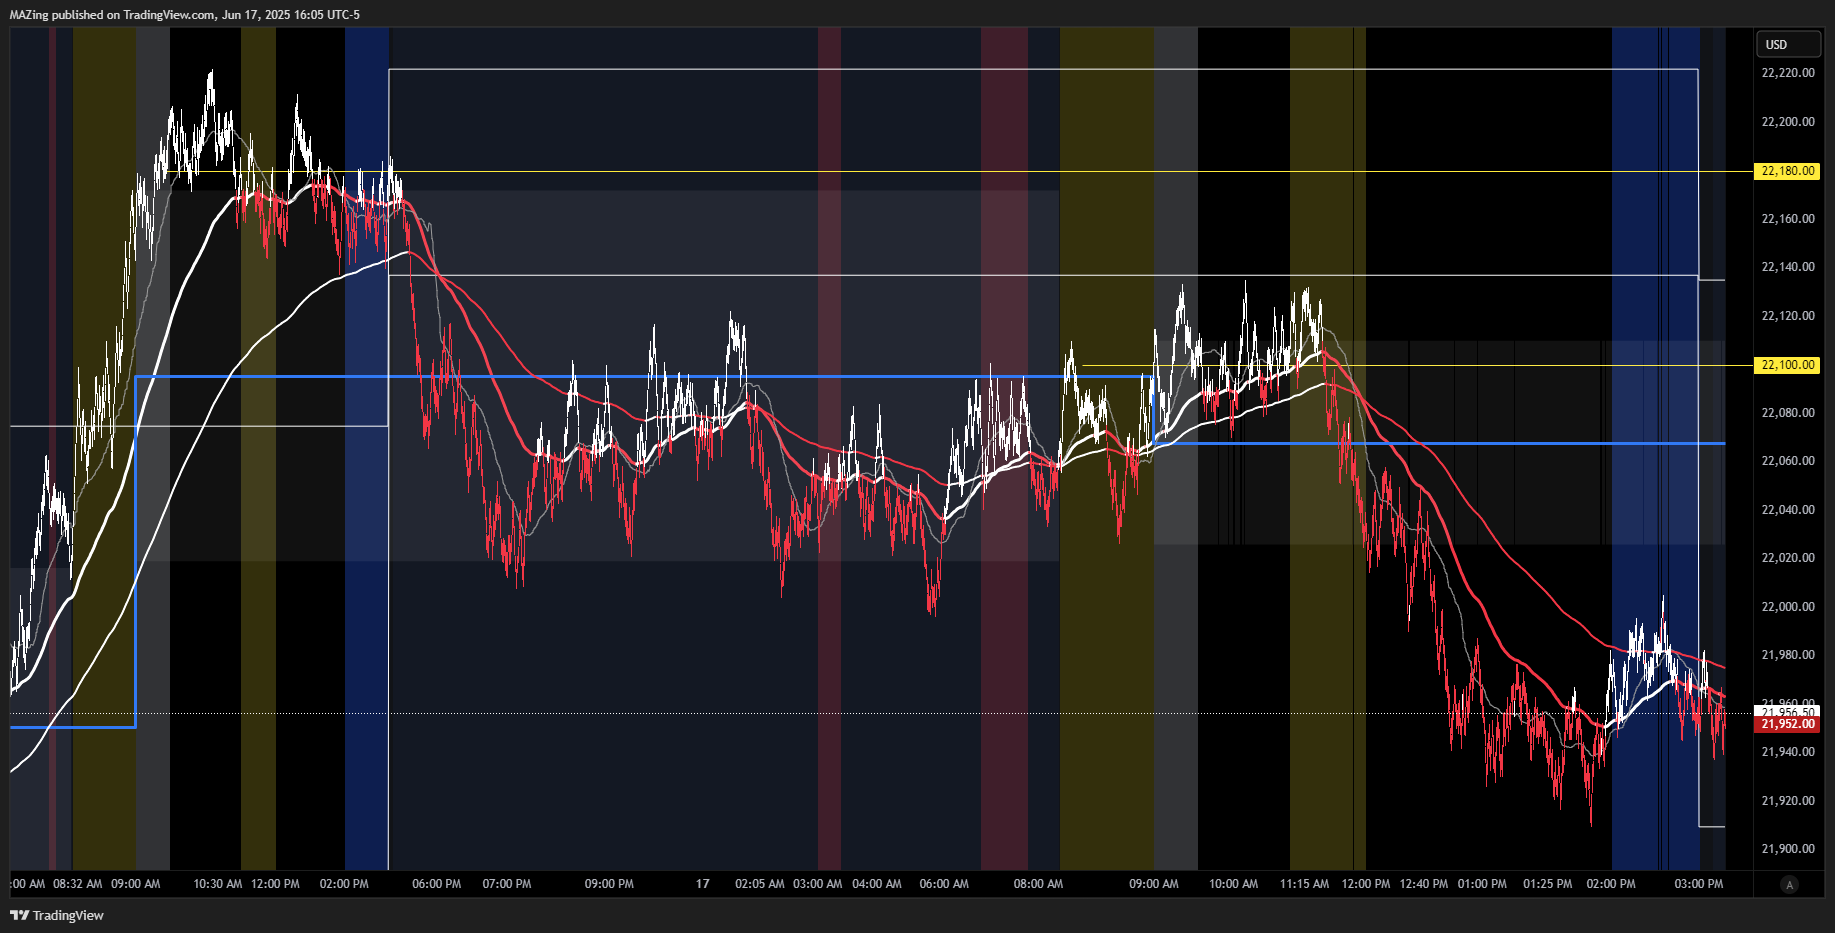Viewport: 1835px width, 933px height.
Task: Click the 22,080.00 price axis label
Action: (1788, 413)
